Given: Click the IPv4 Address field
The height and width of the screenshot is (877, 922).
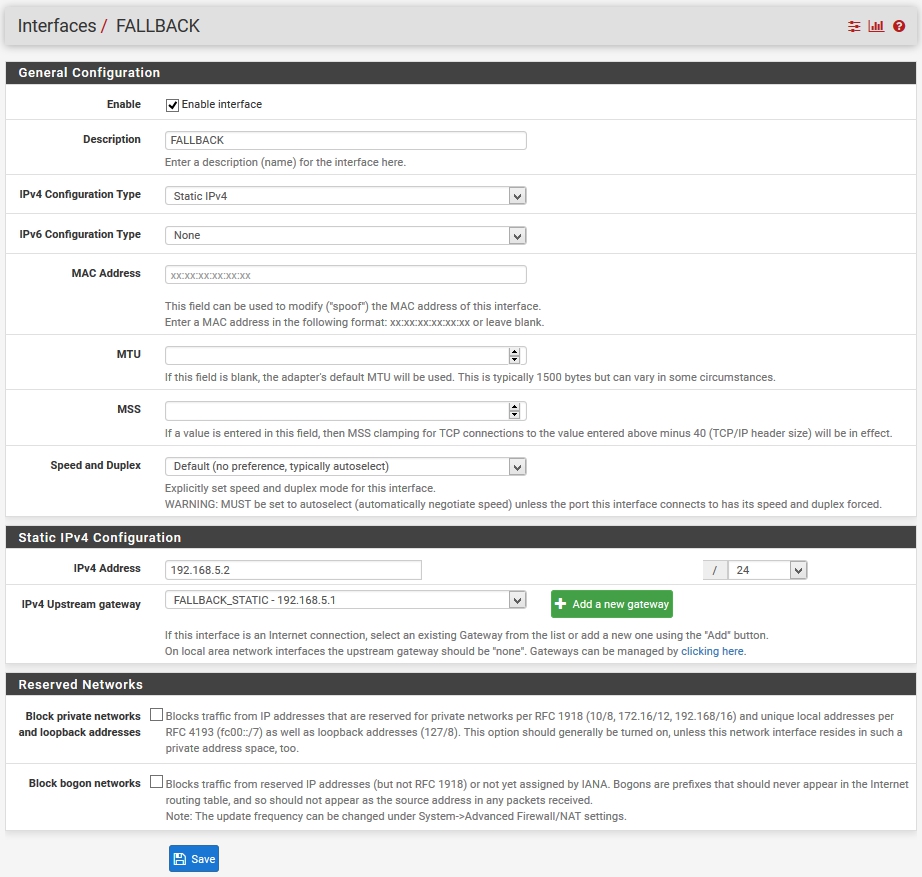Looking at the screenshot, I should pyautogui.click(x=293, y=570).
